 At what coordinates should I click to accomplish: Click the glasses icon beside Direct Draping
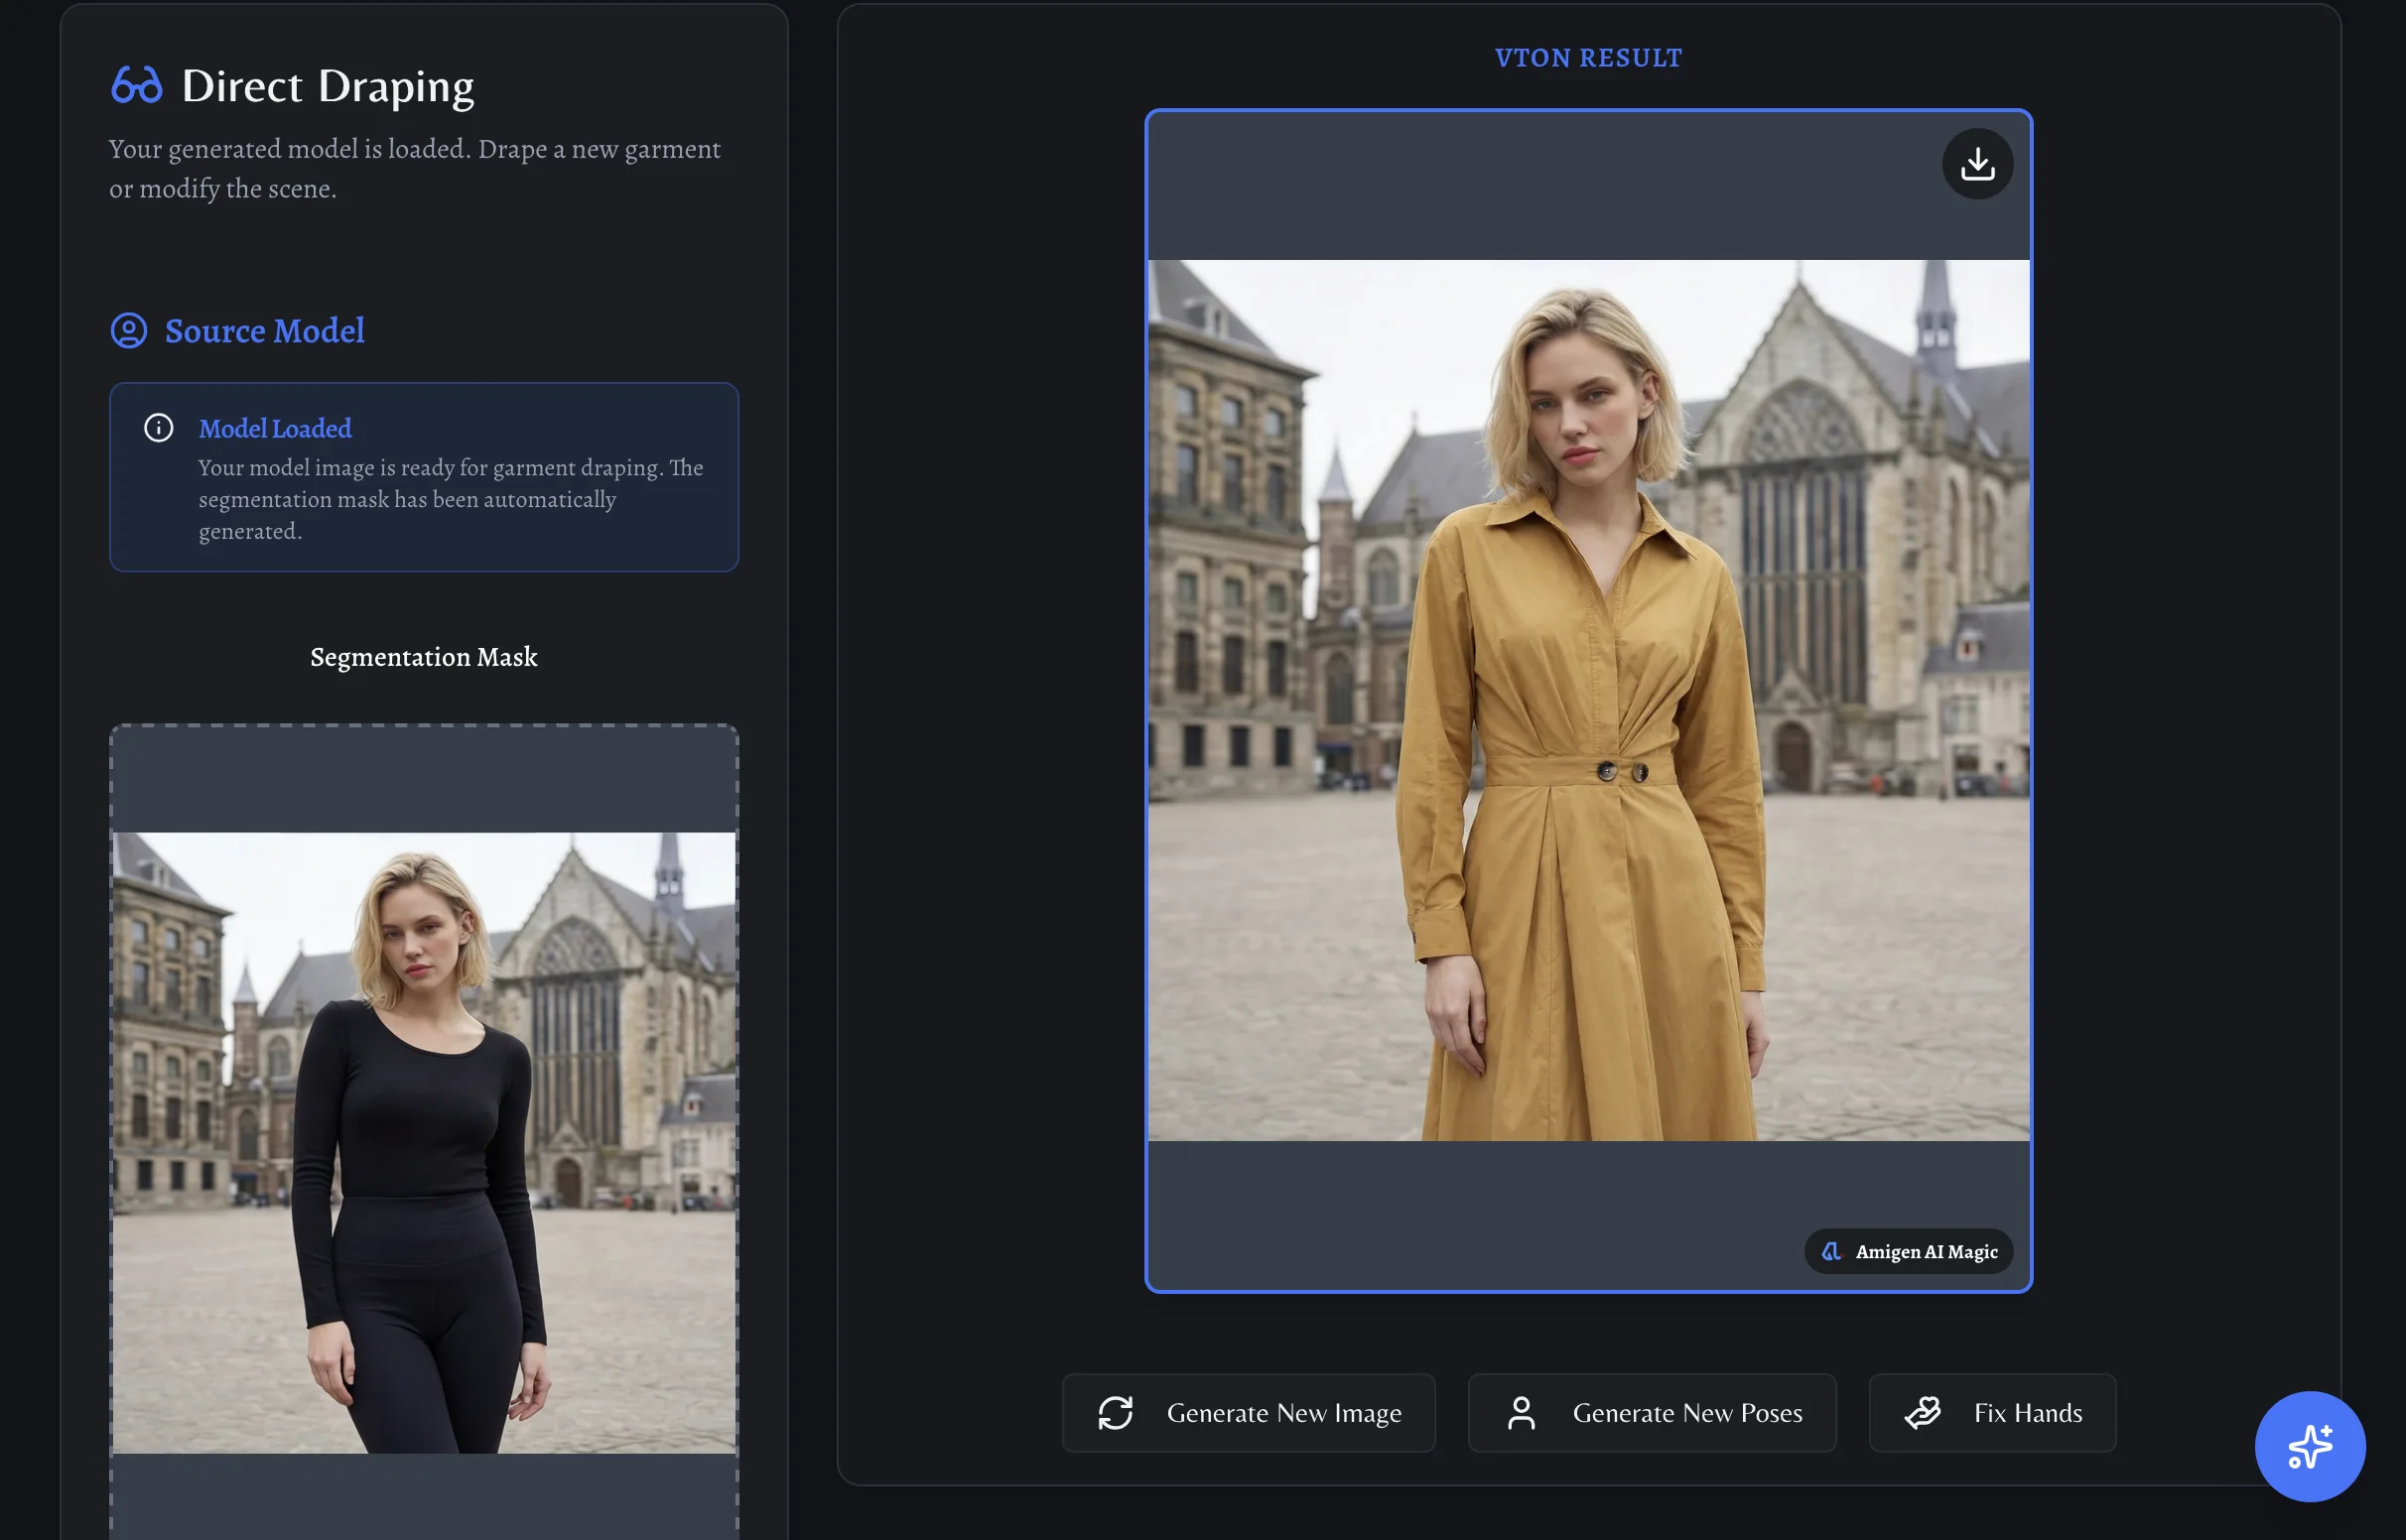click(x=136, y=86)
